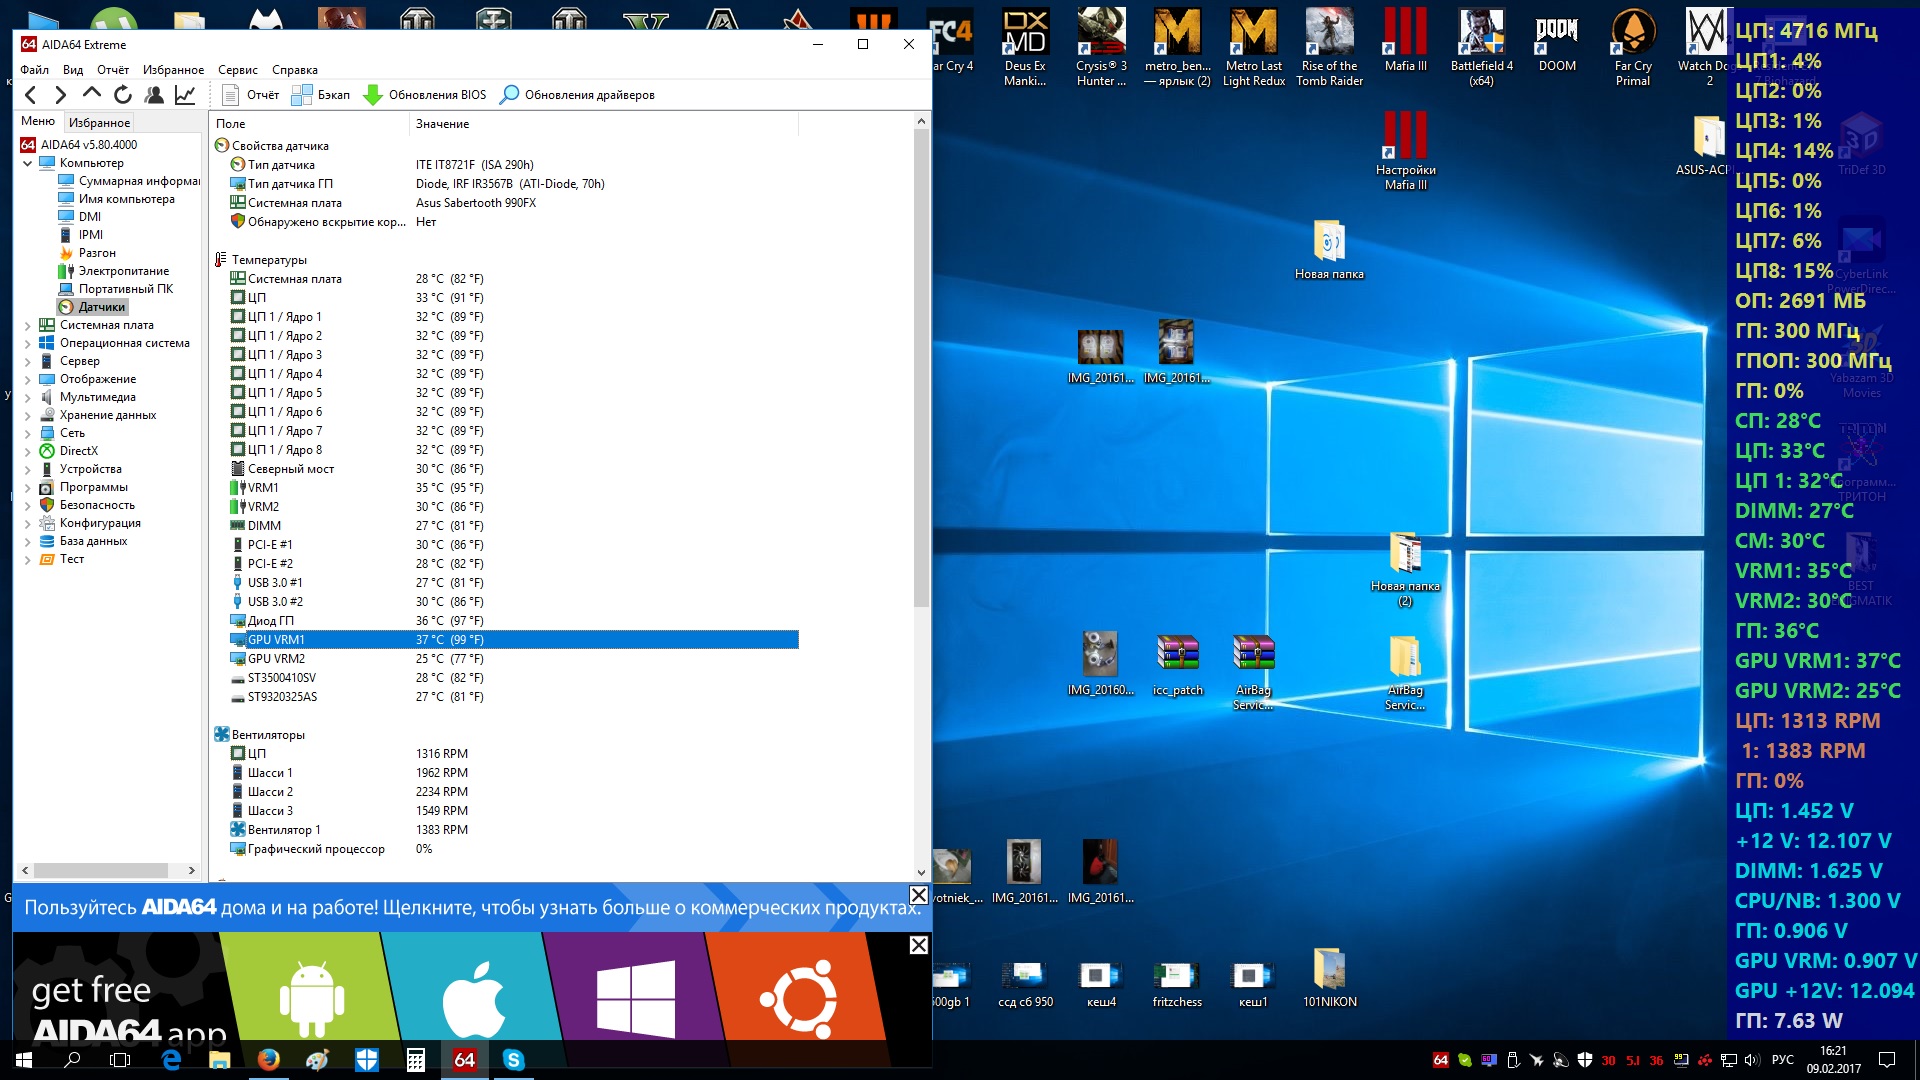The image size is (1920, 1080).
Task: Click the Refresh toolbar icon
Action: (x=123, y=95)
